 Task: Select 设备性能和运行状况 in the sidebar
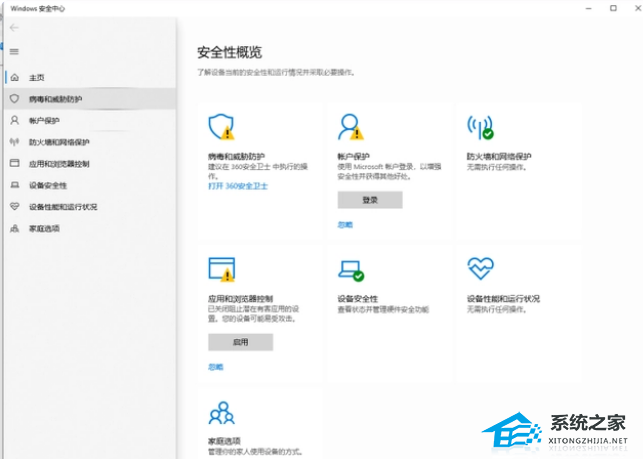click(x=63, y=207)
